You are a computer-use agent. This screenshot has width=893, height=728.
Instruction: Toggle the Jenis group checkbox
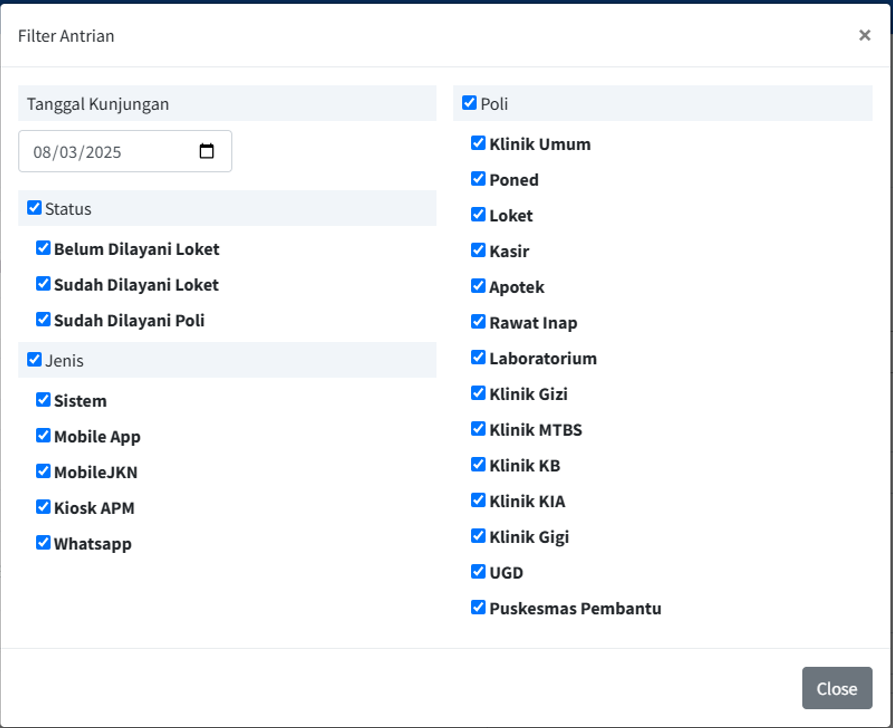[35, 359]
